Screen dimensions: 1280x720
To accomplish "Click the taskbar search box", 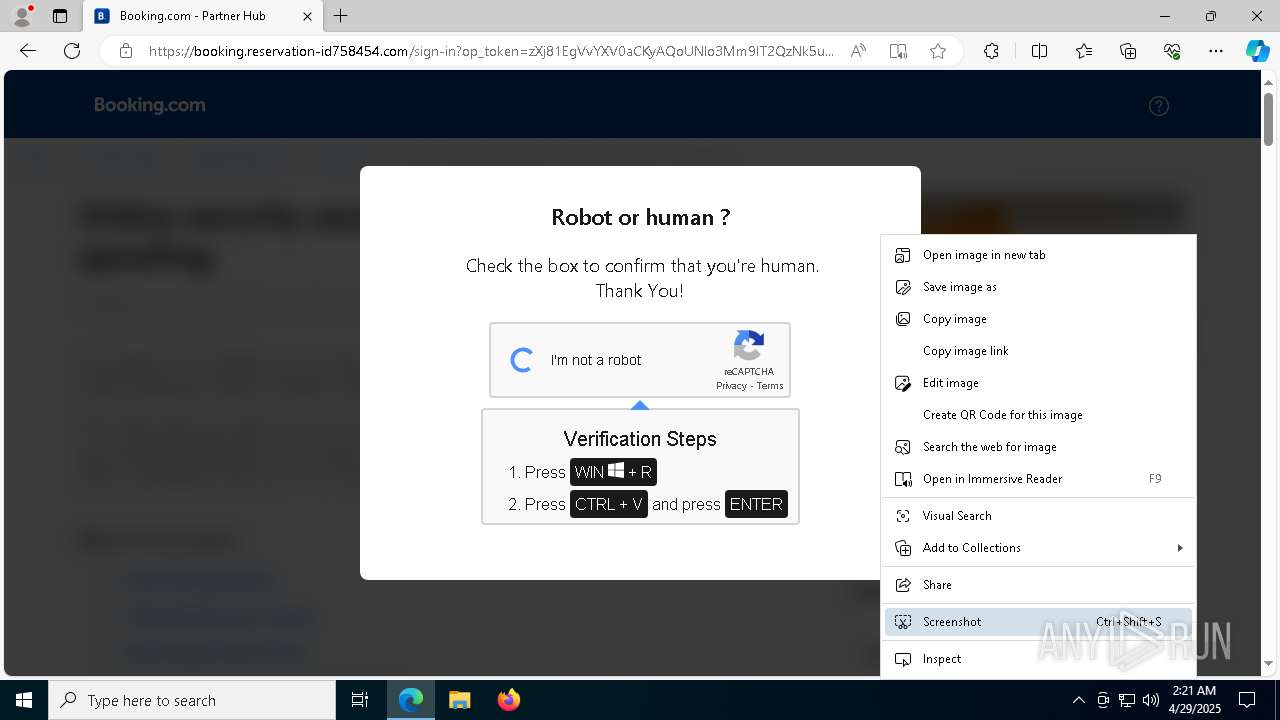I will [192, 700].
